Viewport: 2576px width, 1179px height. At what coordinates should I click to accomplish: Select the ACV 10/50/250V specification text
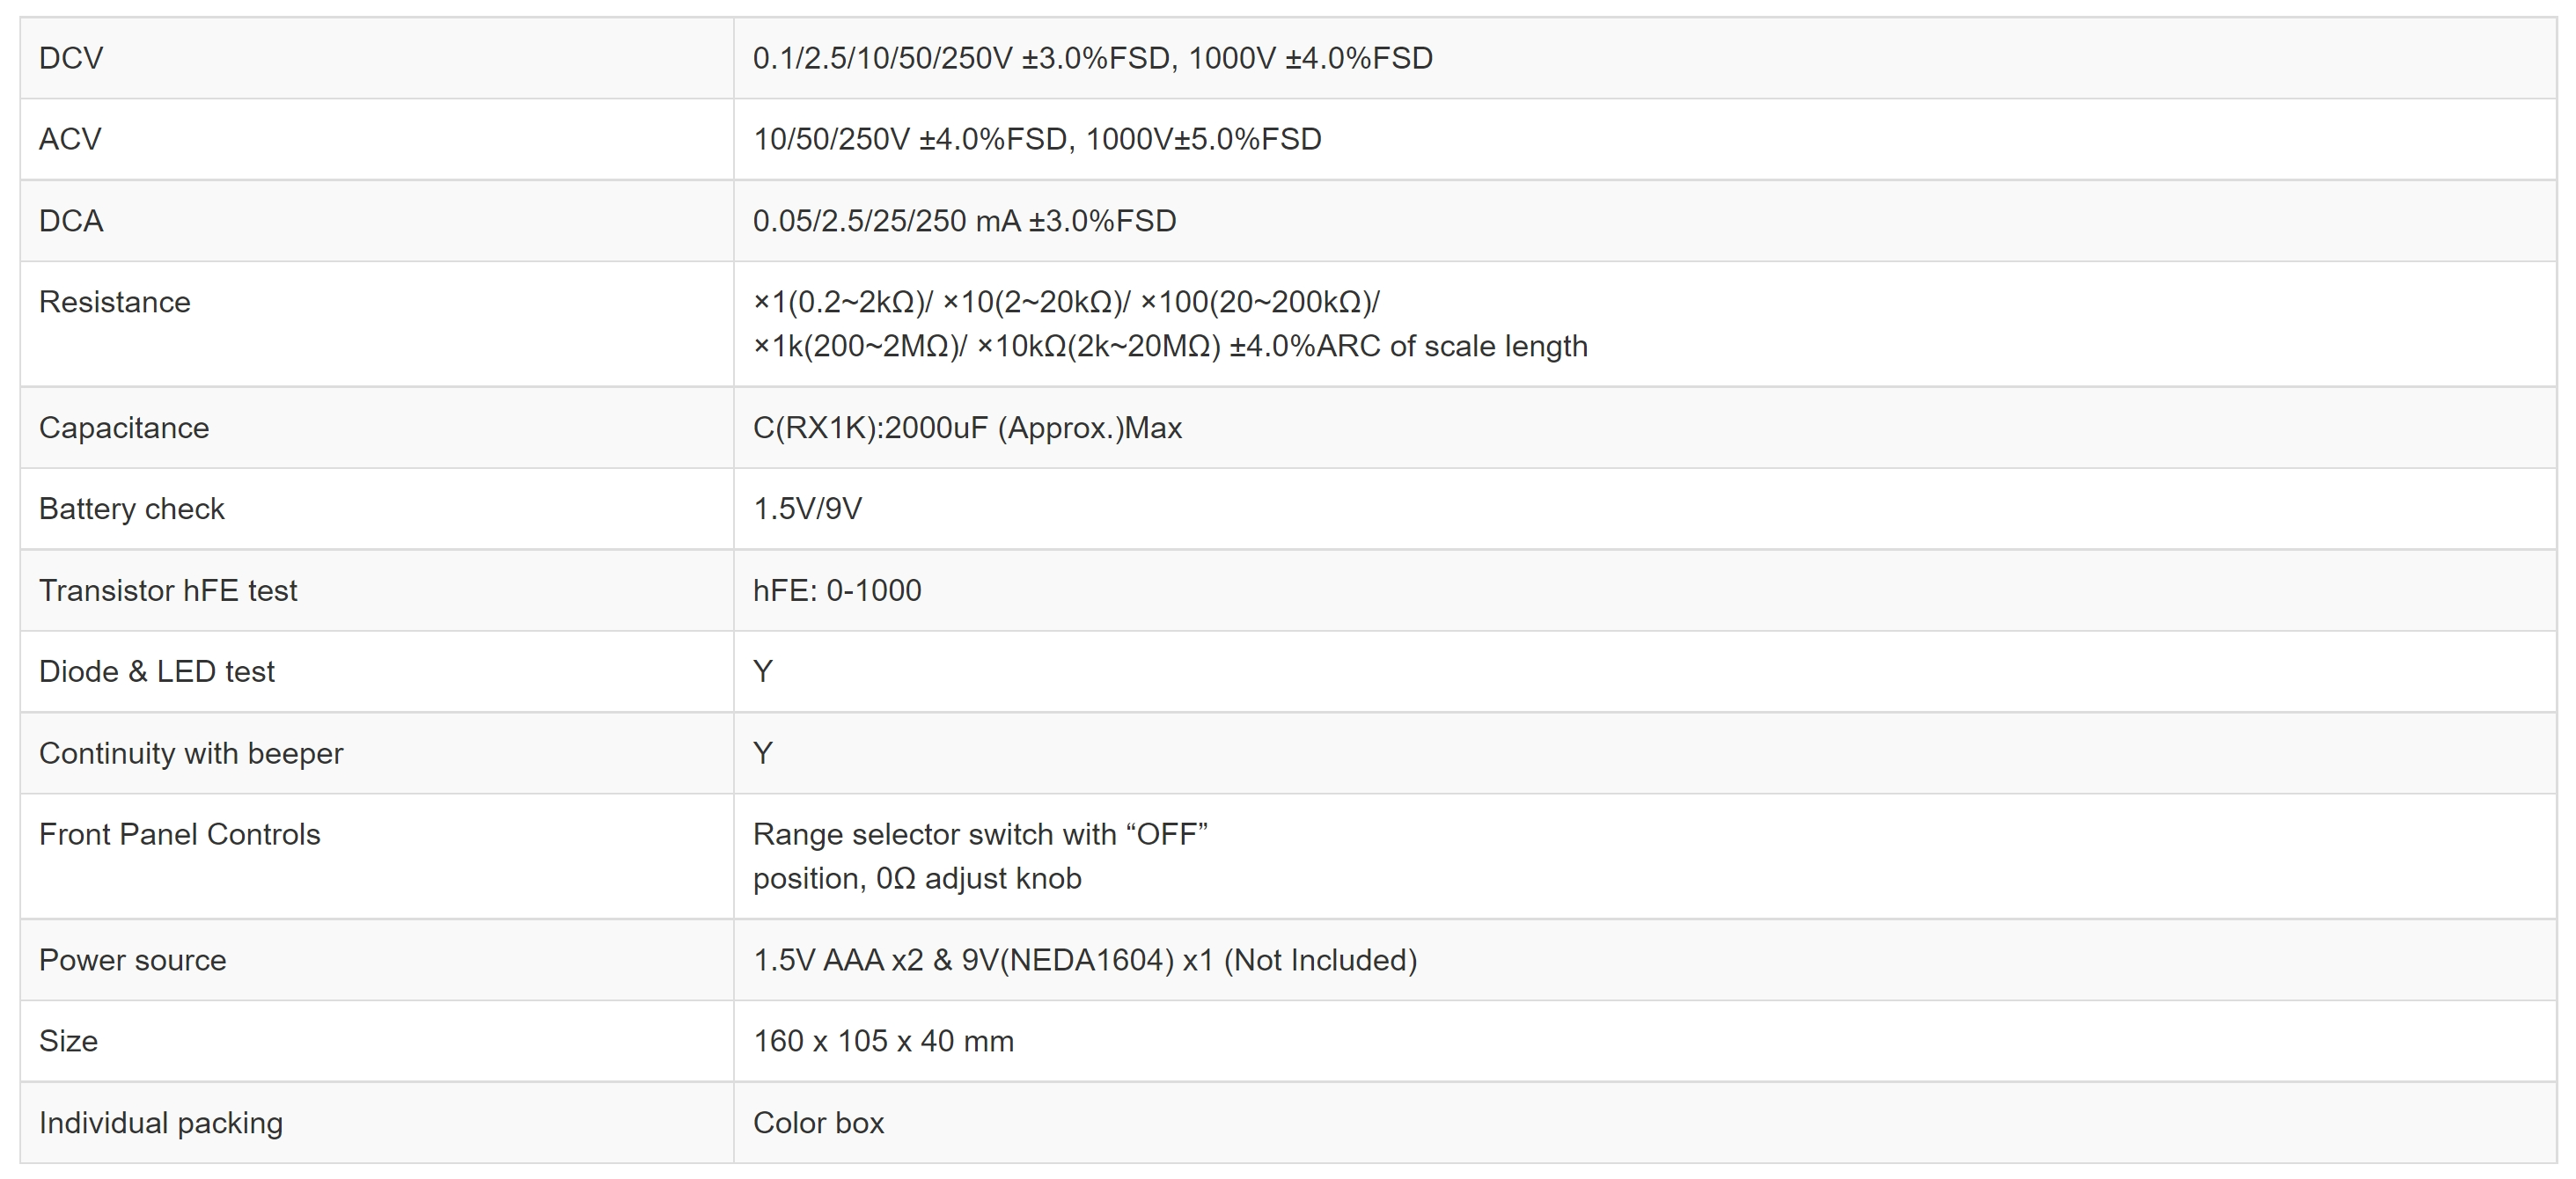(x=1036, y=139)
